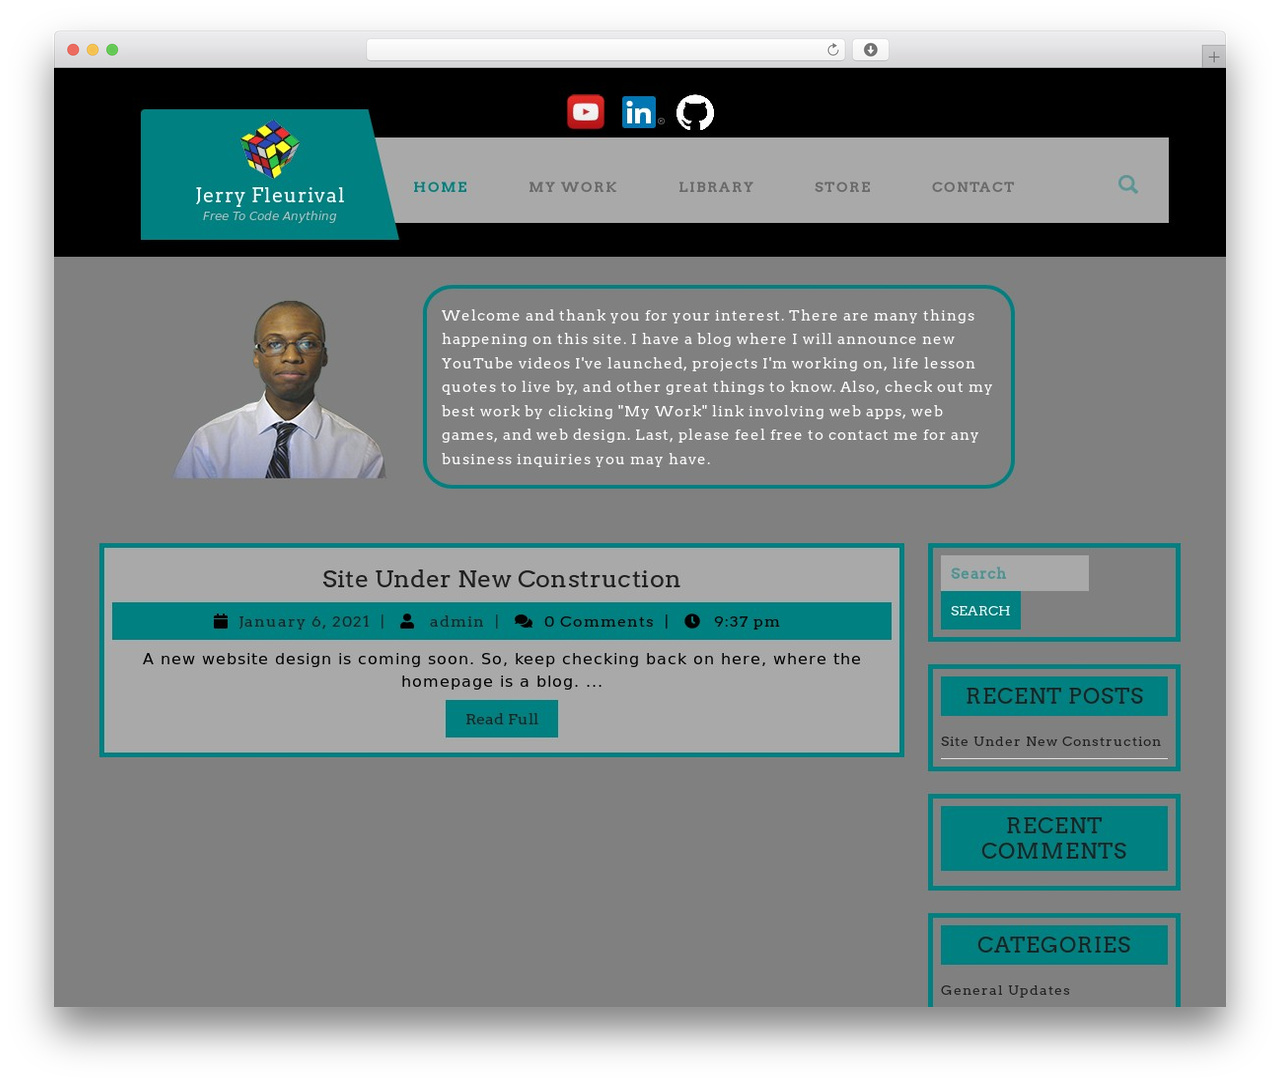Open the GitHub profile icon
This screenshot has height=1084, width=1280.
pyautogui.click(x=695, y=112)
